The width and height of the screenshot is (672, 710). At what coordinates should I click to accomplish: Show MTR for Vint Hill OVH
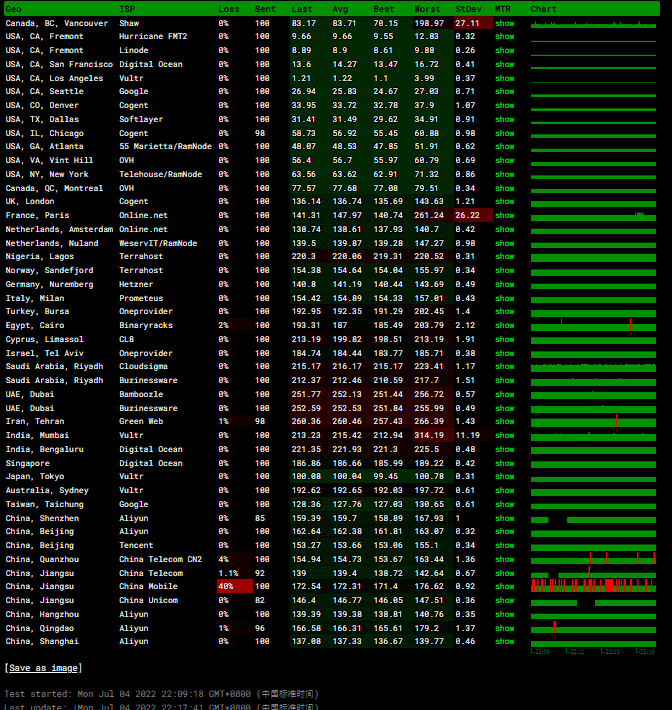504,160
